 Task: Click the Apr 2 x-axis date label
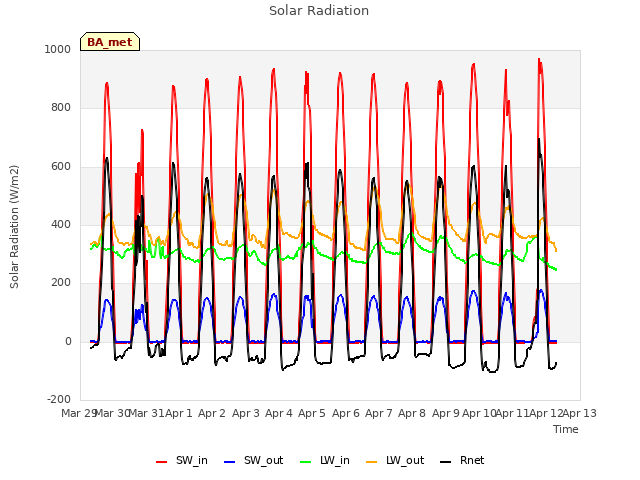212,413
